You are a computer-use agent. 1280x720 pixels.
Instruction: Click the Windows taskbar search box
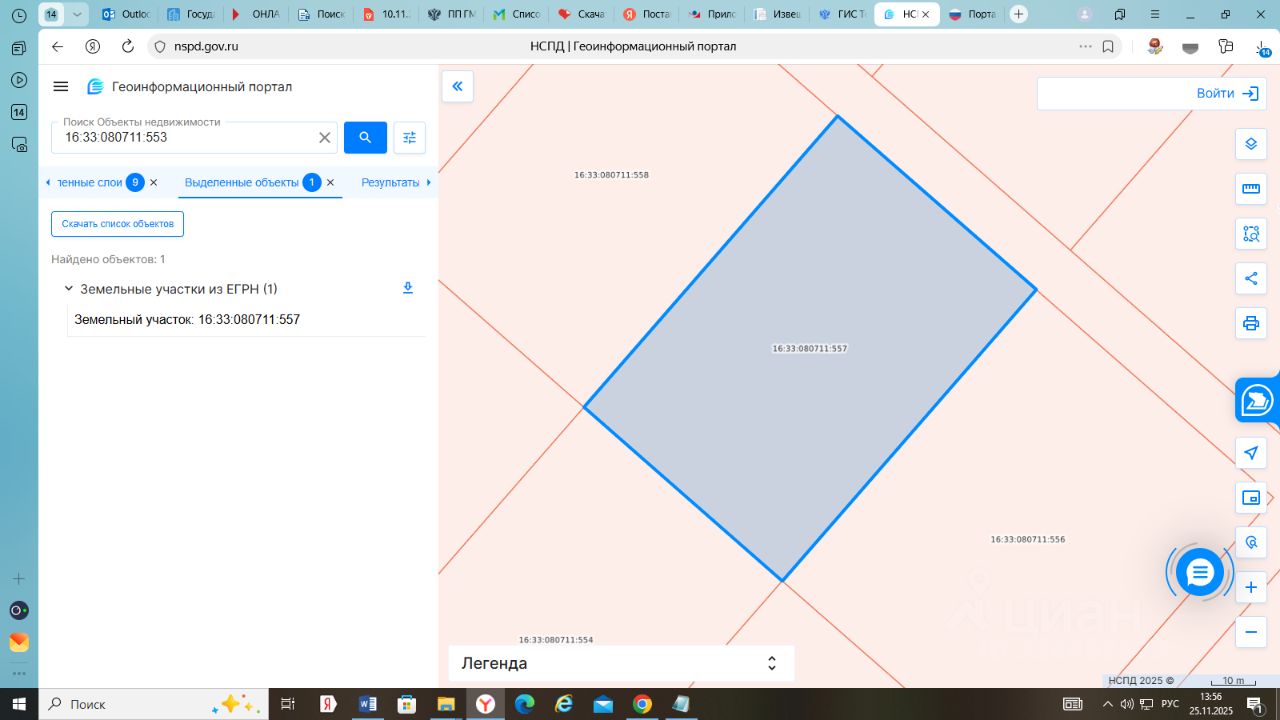[154, 704]
